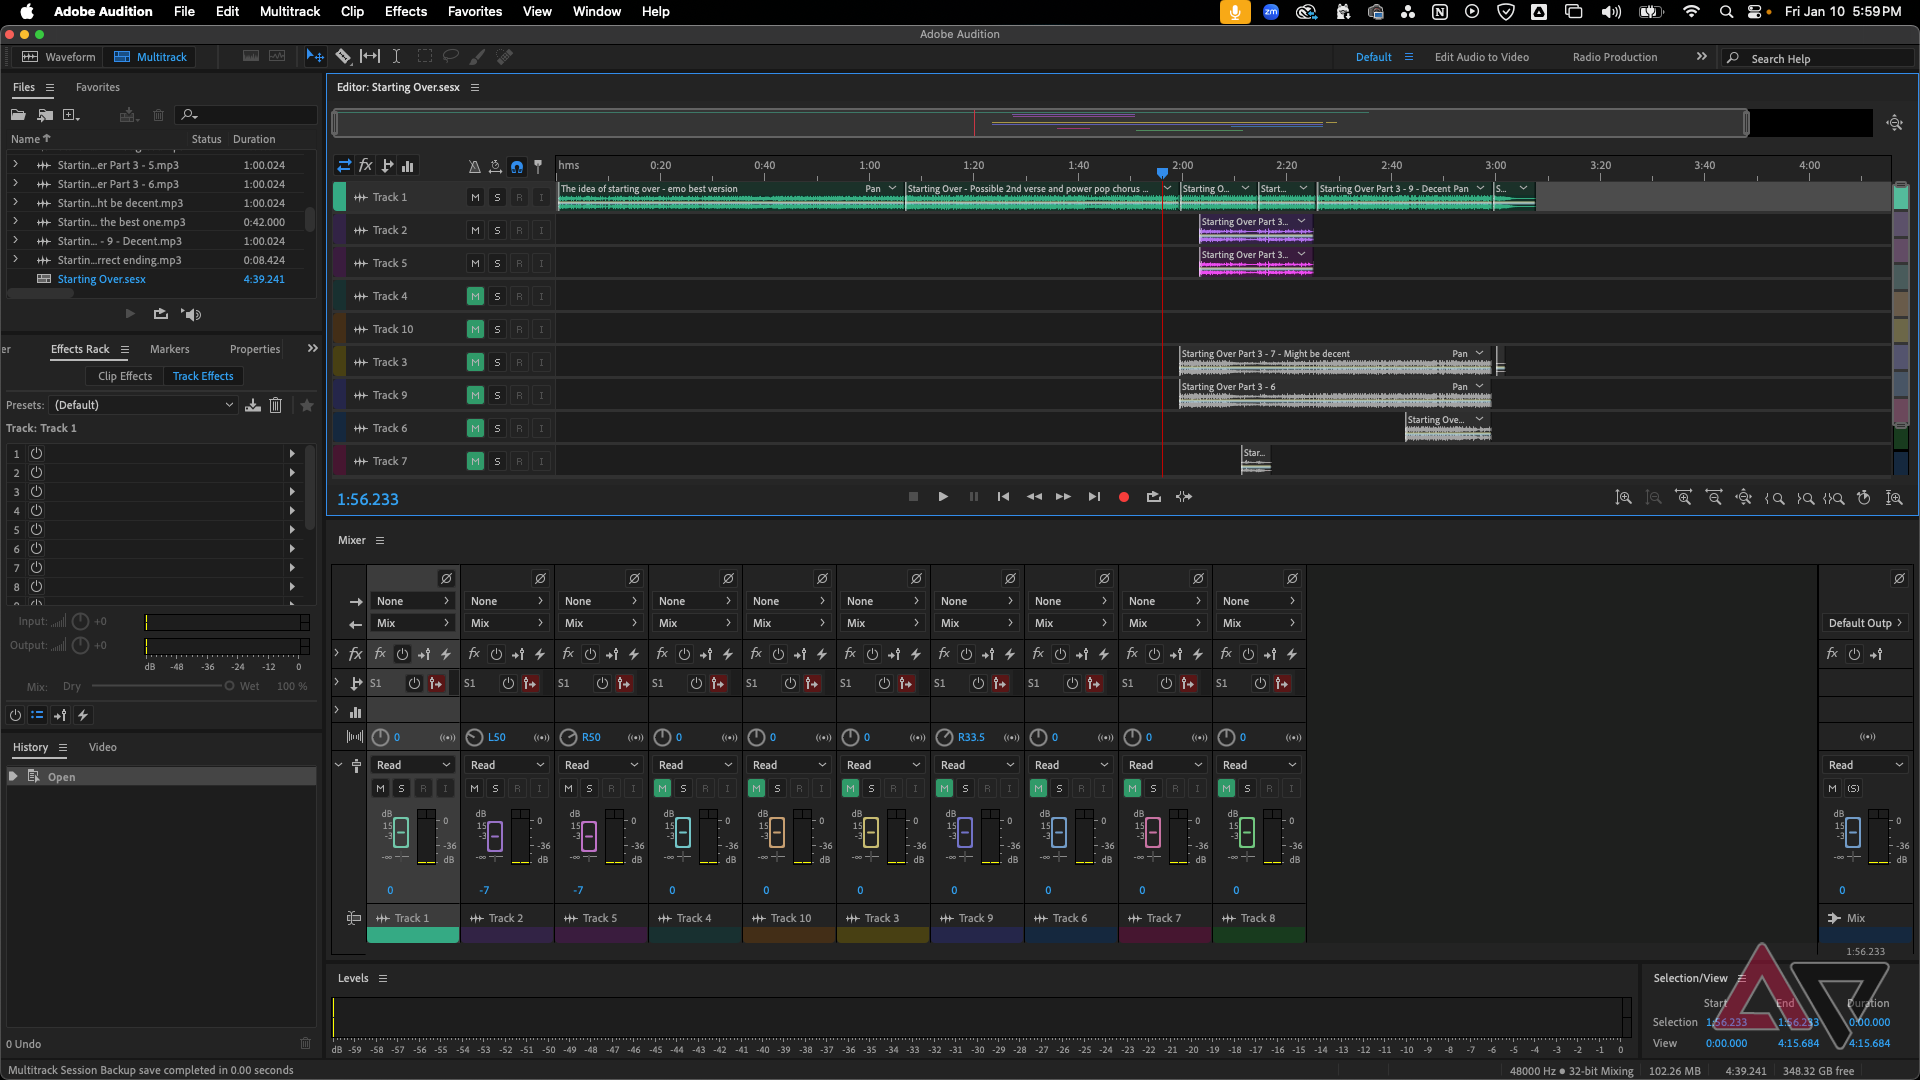Choose Edit Audio to Video workspace
The width and height of the screenshot is (1920, 1080).
click(1481, 57)
